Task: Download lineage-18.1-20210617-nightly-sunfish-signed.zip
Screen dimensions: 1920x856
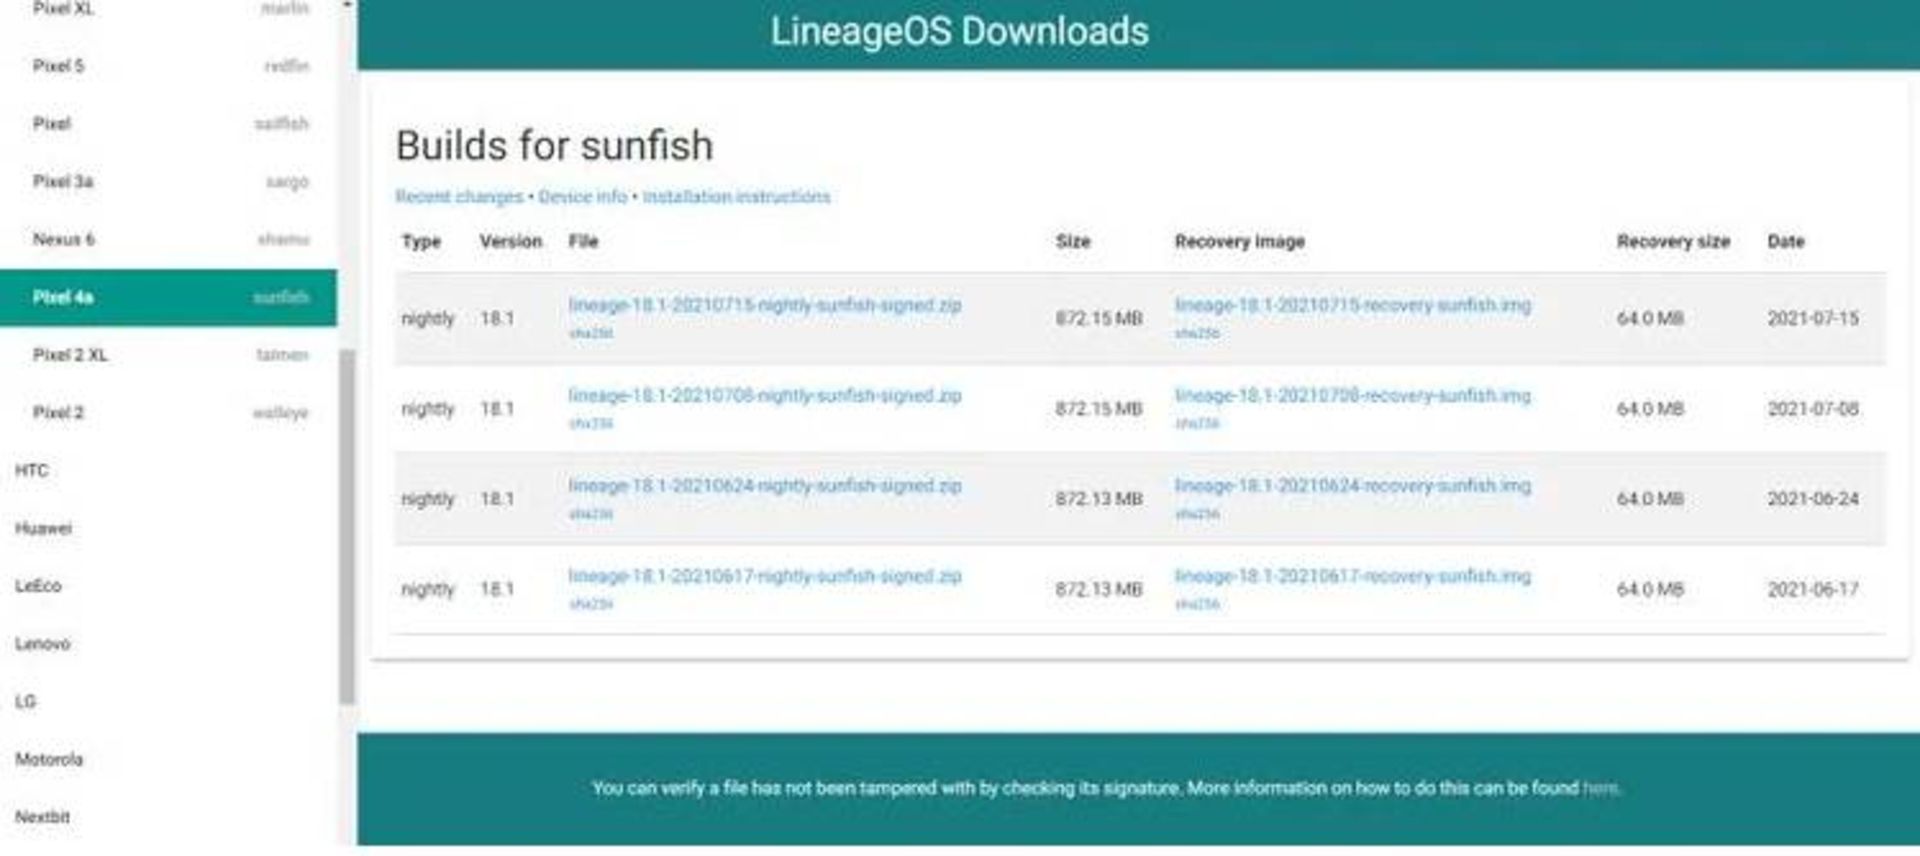Action: click(765, 577)
